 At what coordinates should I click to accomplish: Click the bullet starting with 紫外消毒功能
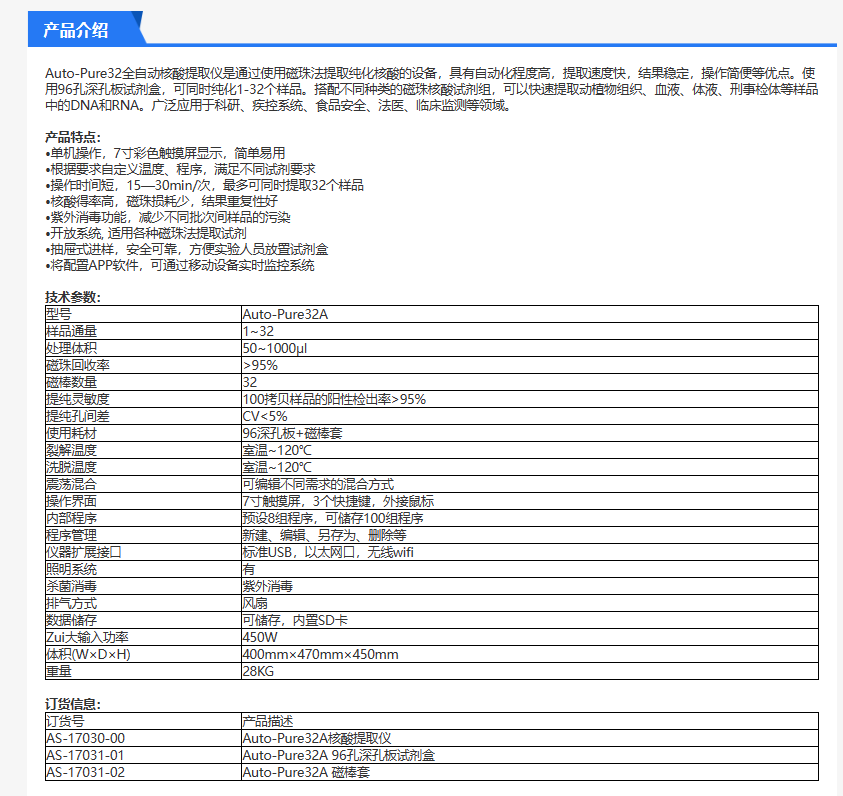pos(168,217)
